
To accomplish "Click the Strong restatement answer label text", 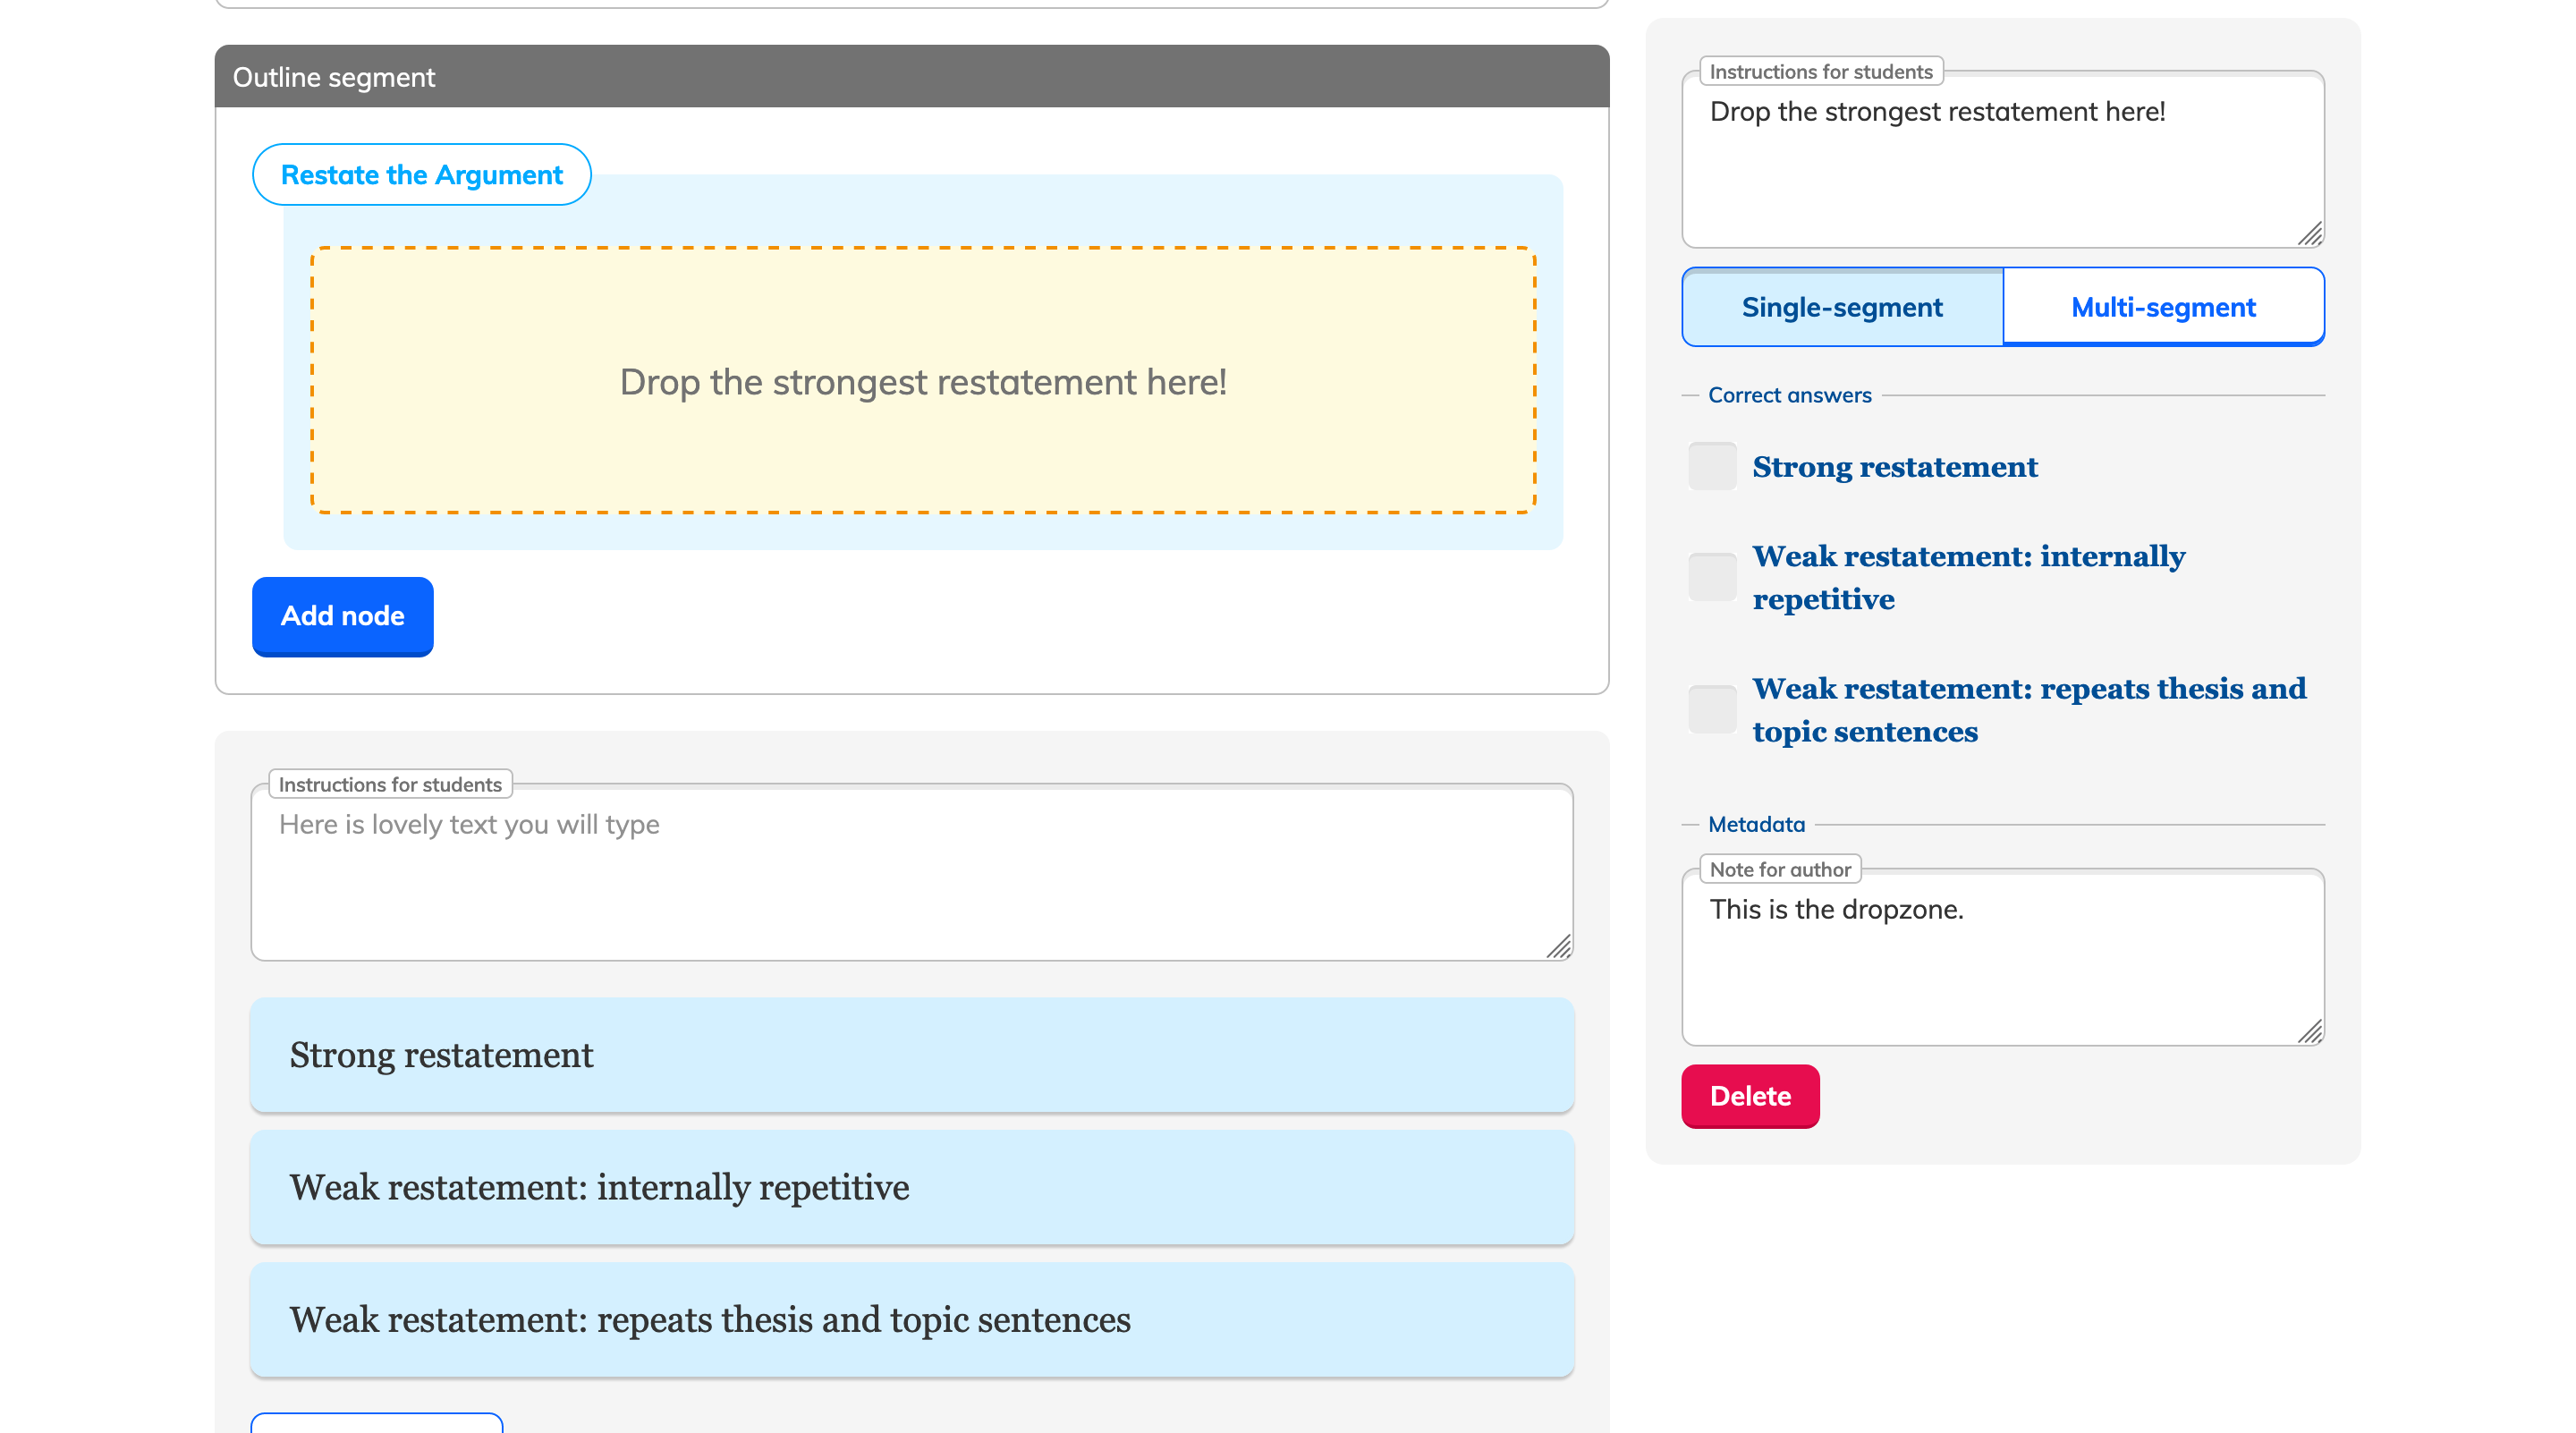I will (1894, 467).
